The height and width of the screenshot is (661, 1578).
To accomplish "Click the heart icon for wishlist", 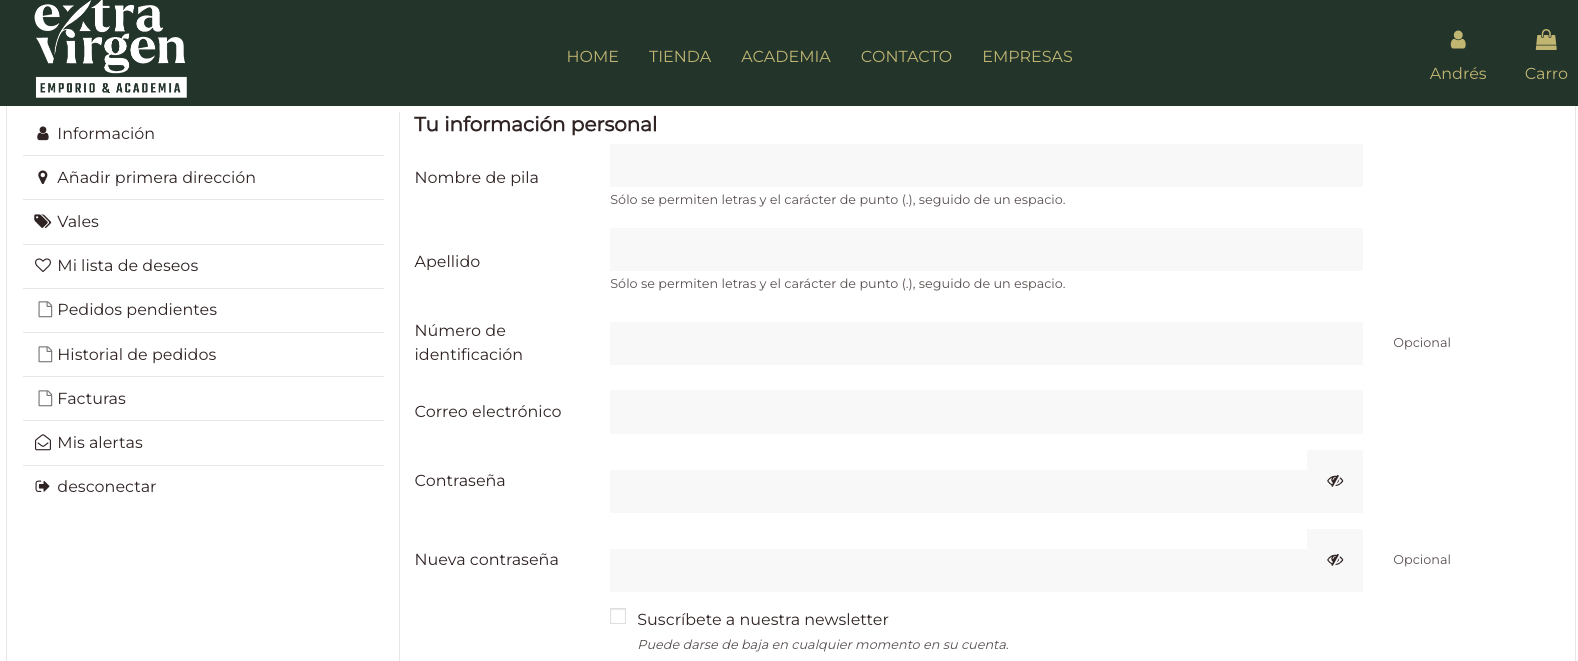I will click(43, 265).
